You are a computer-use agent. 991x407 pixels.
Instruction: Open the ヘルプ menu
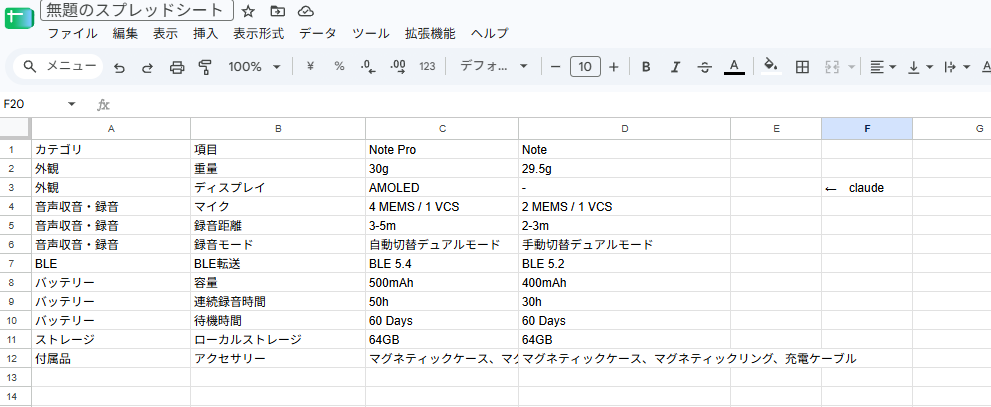[x=490, y=33]
